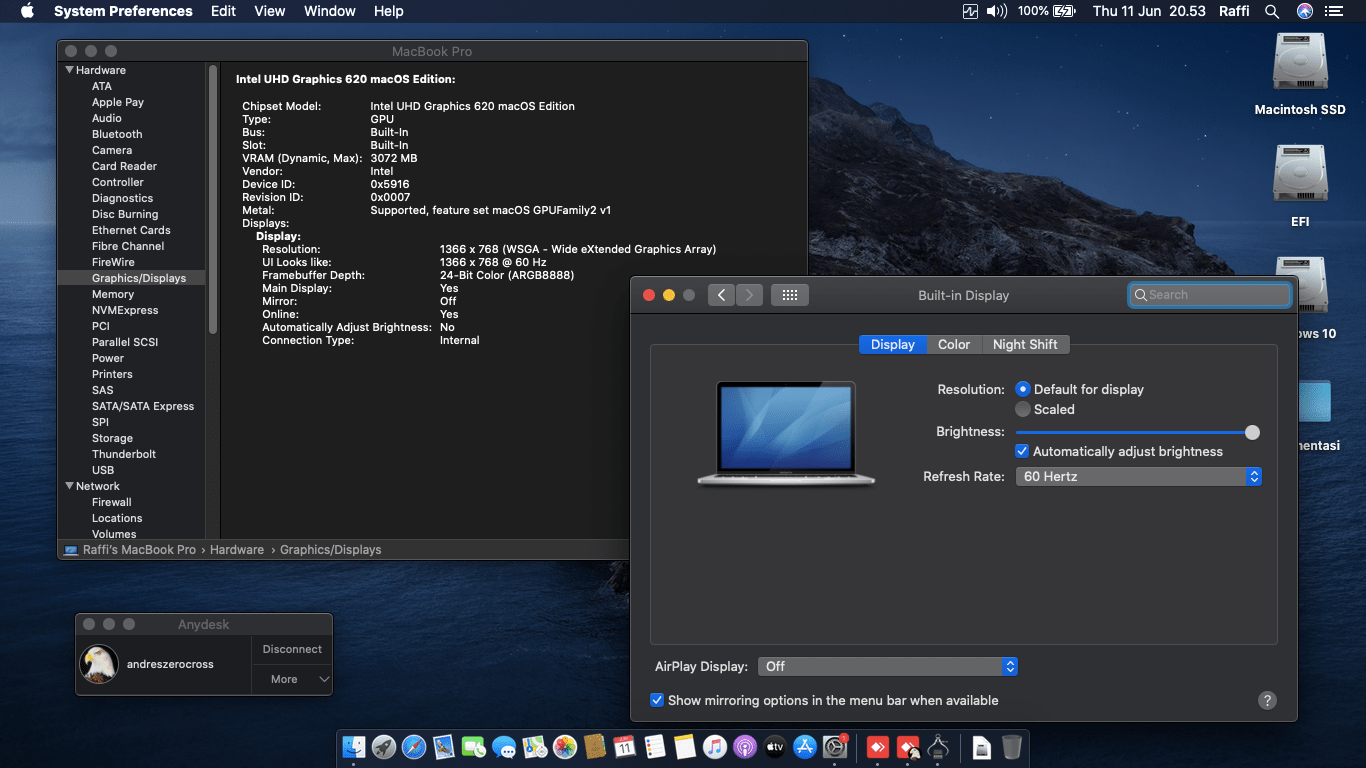This screenshot has width=1366, height=768.
Task: Toggle Automatically adjust brightness checkbox
Action: pyautogui.click(x=1022, y=451)
